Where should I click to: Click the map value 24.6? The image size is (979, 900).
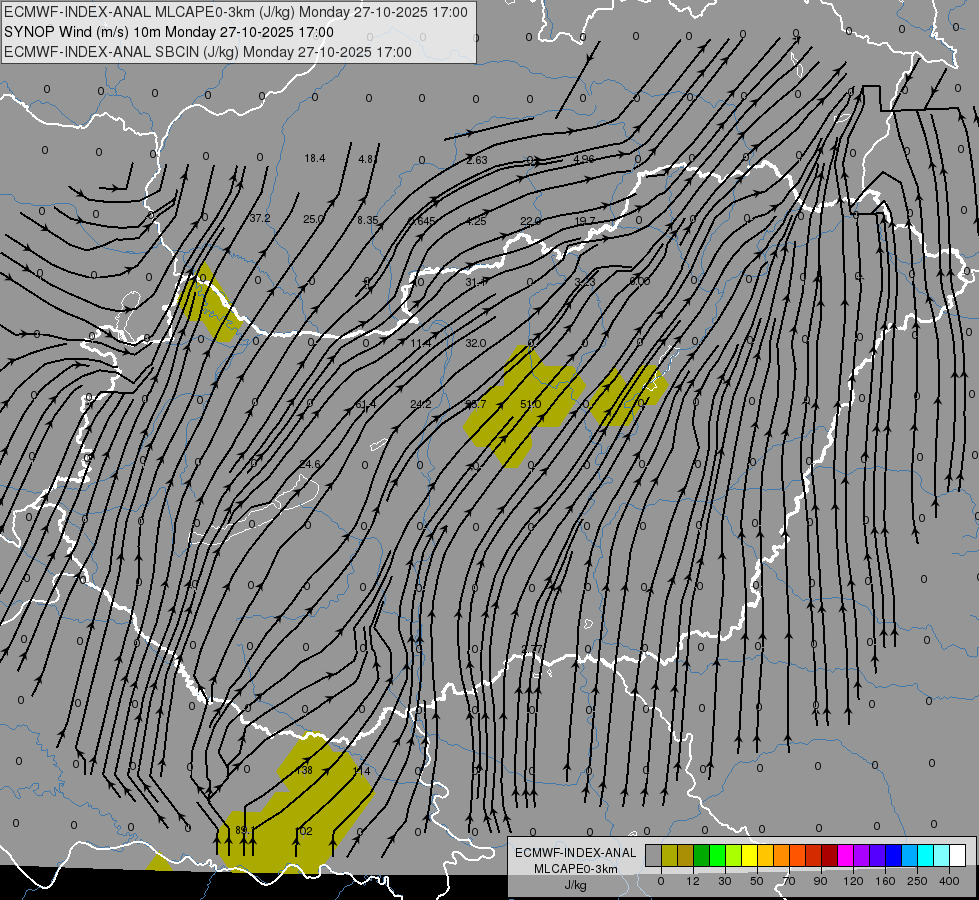pyautogui.click(x=310, y=464)
